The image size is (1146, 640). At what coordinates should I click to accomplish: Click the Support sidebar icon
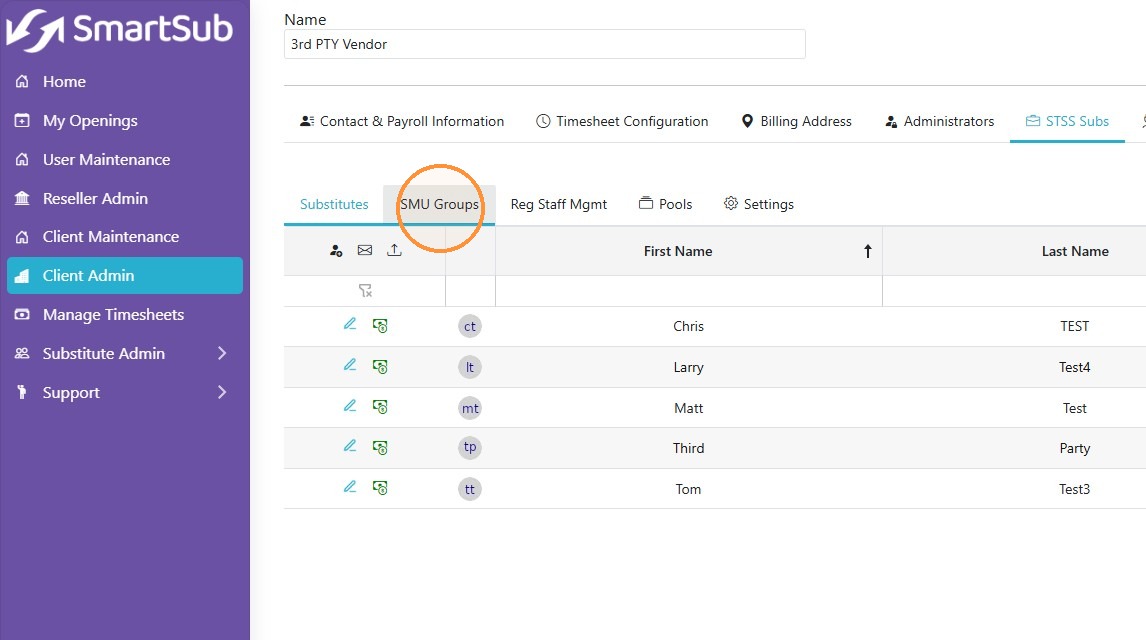click(x=23, y=392)
